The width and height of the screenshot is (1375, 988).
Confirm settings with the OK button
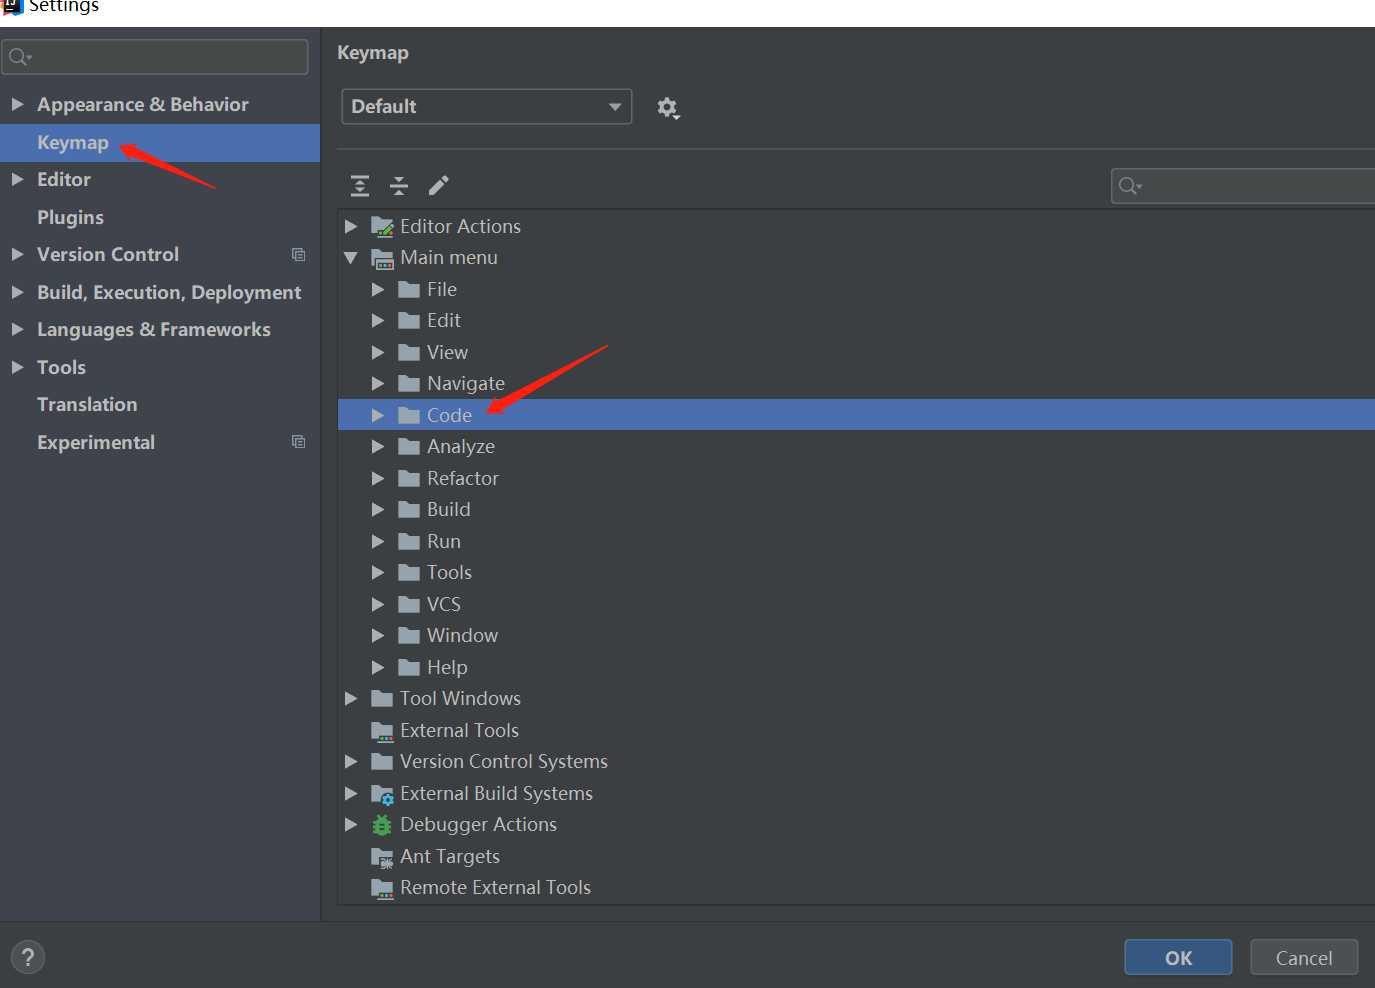[1178, 957]
